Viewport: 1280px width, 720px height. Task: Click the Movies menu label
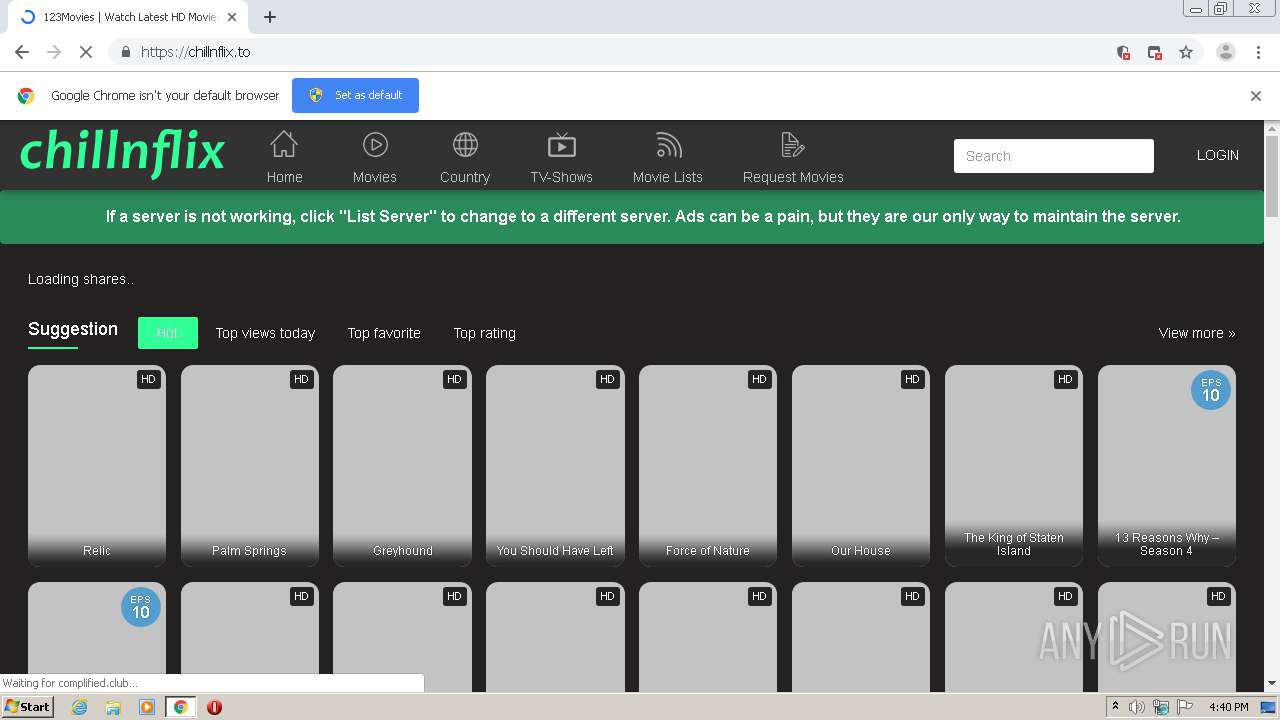[x=375, y=177]
